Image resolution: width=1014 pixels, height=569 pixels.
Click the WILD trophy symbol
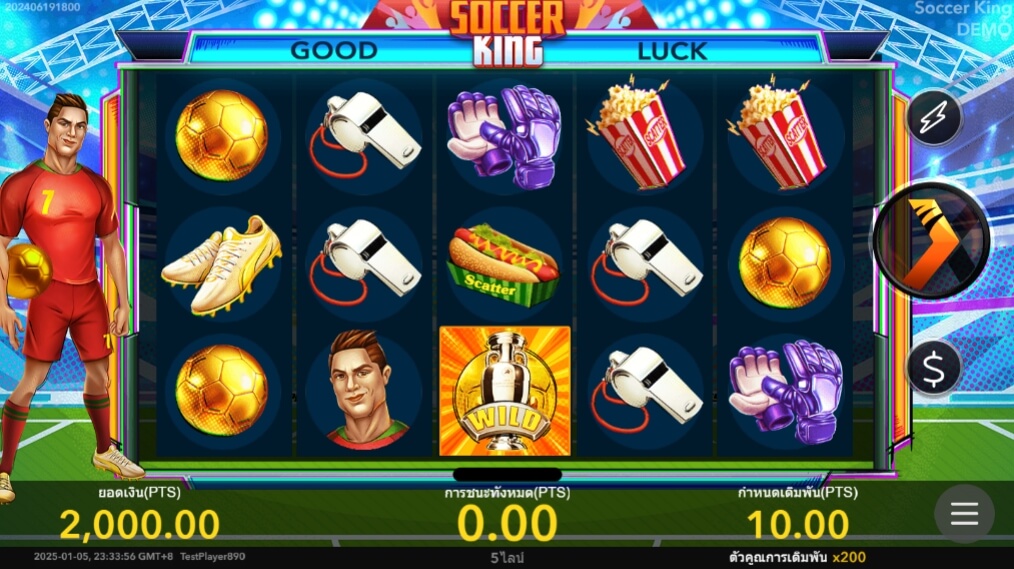[505, 391]
